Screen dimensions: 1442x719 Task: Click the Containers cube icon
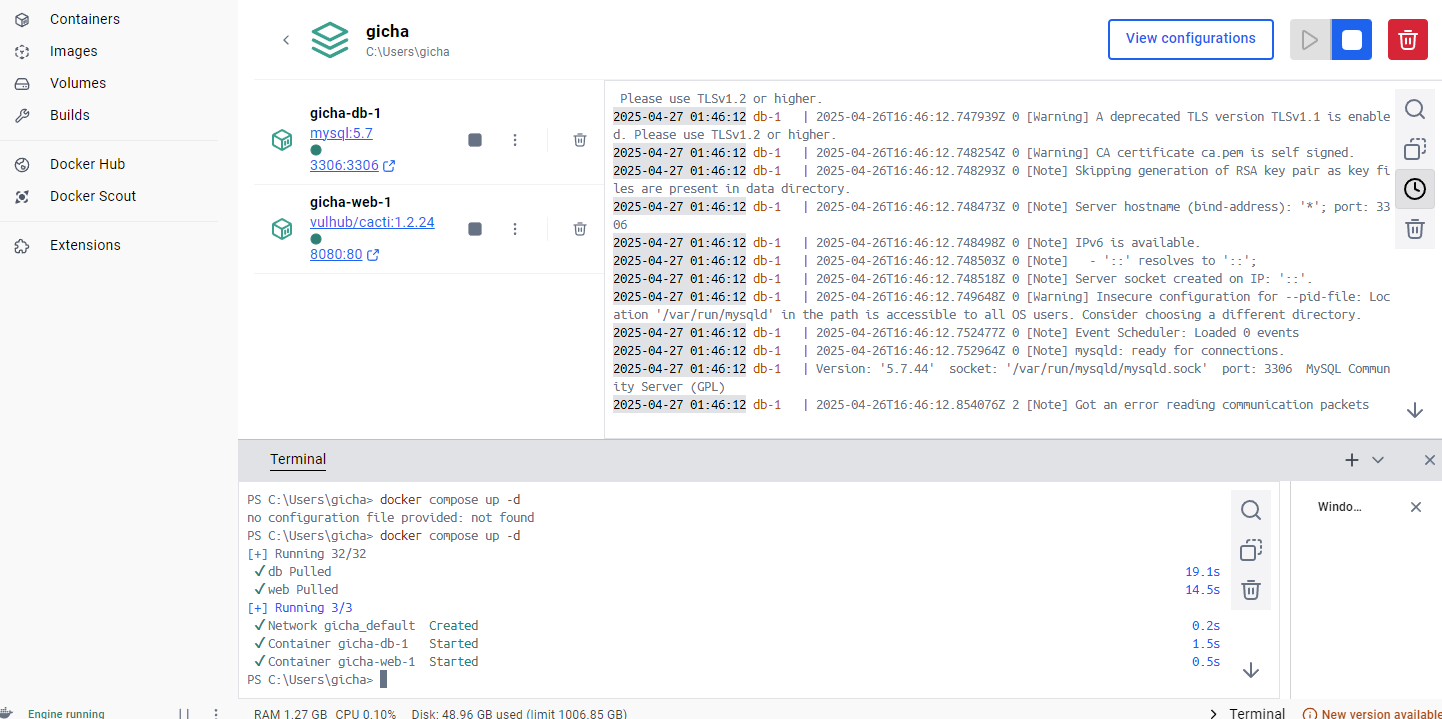[22, 19]
